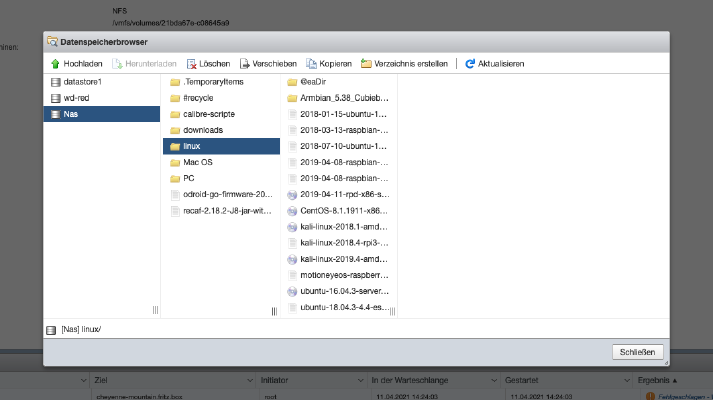Open Gestartet column dropdown arrow
The height and width of the screenshot is (400, 713).
pos(627,380)
